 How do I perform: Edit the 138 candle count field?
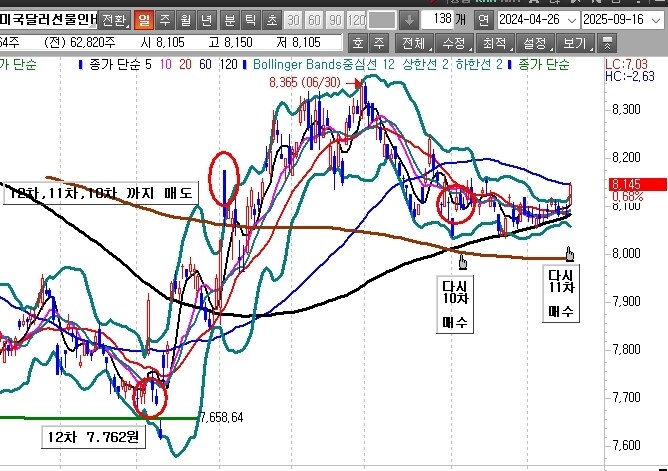(x=438, y=20)
